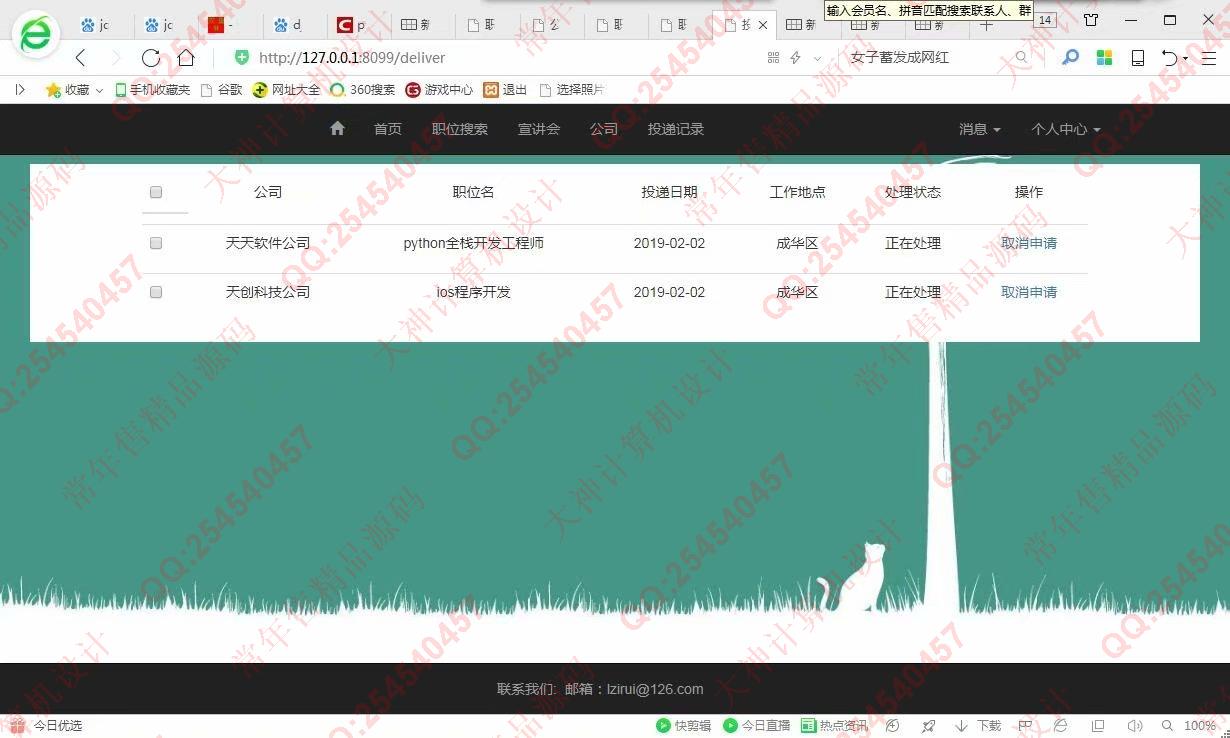Open 下载 downloads in status bar

(x=978, y=726)
